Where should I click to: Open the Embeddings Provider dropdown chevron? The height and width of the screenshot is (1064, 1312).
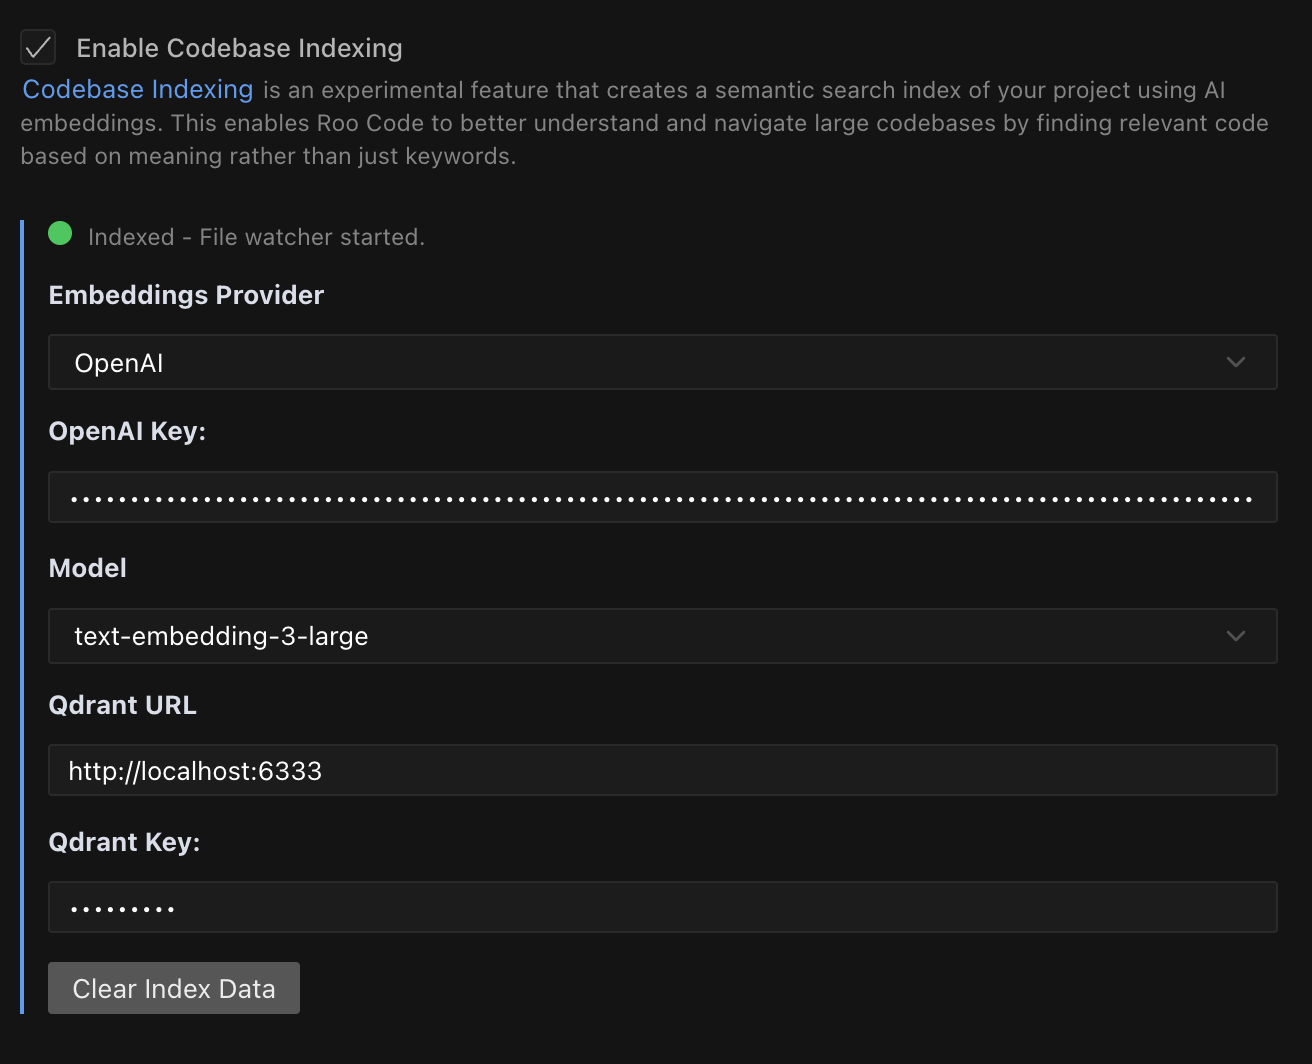1236,362
